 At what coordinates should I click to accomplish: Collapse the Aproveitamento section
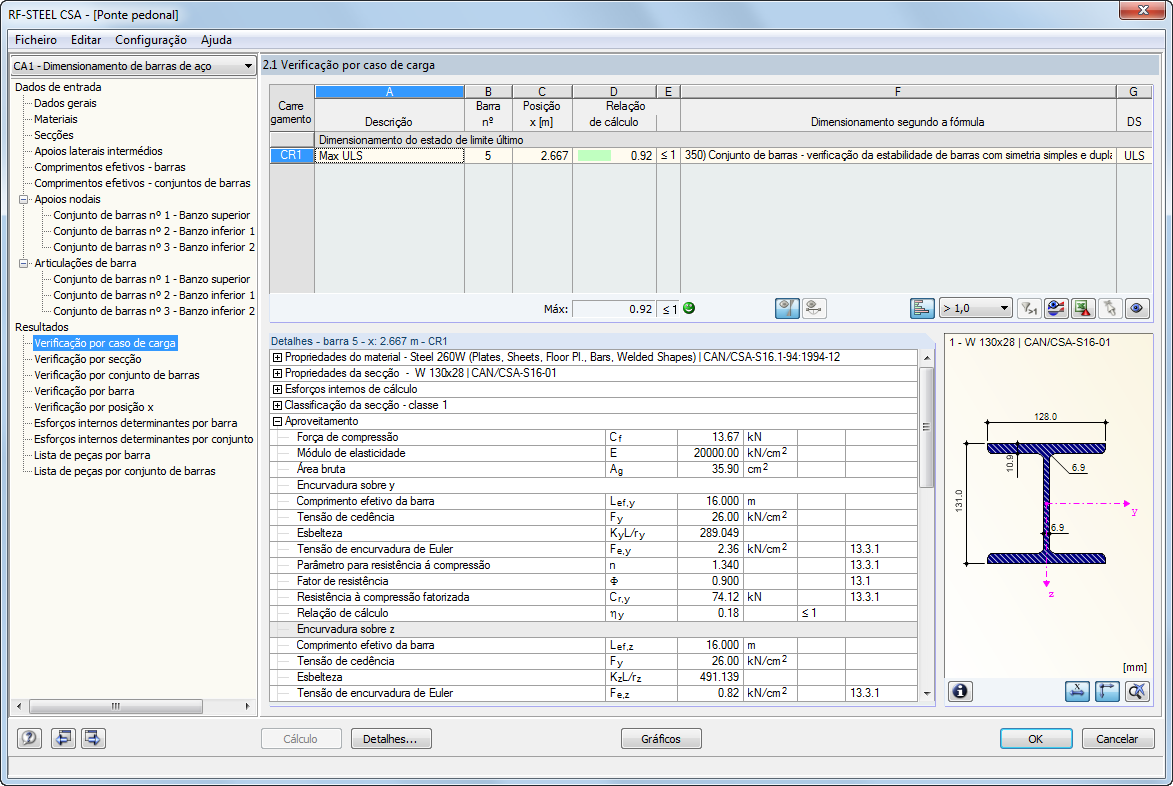[277, 422]
